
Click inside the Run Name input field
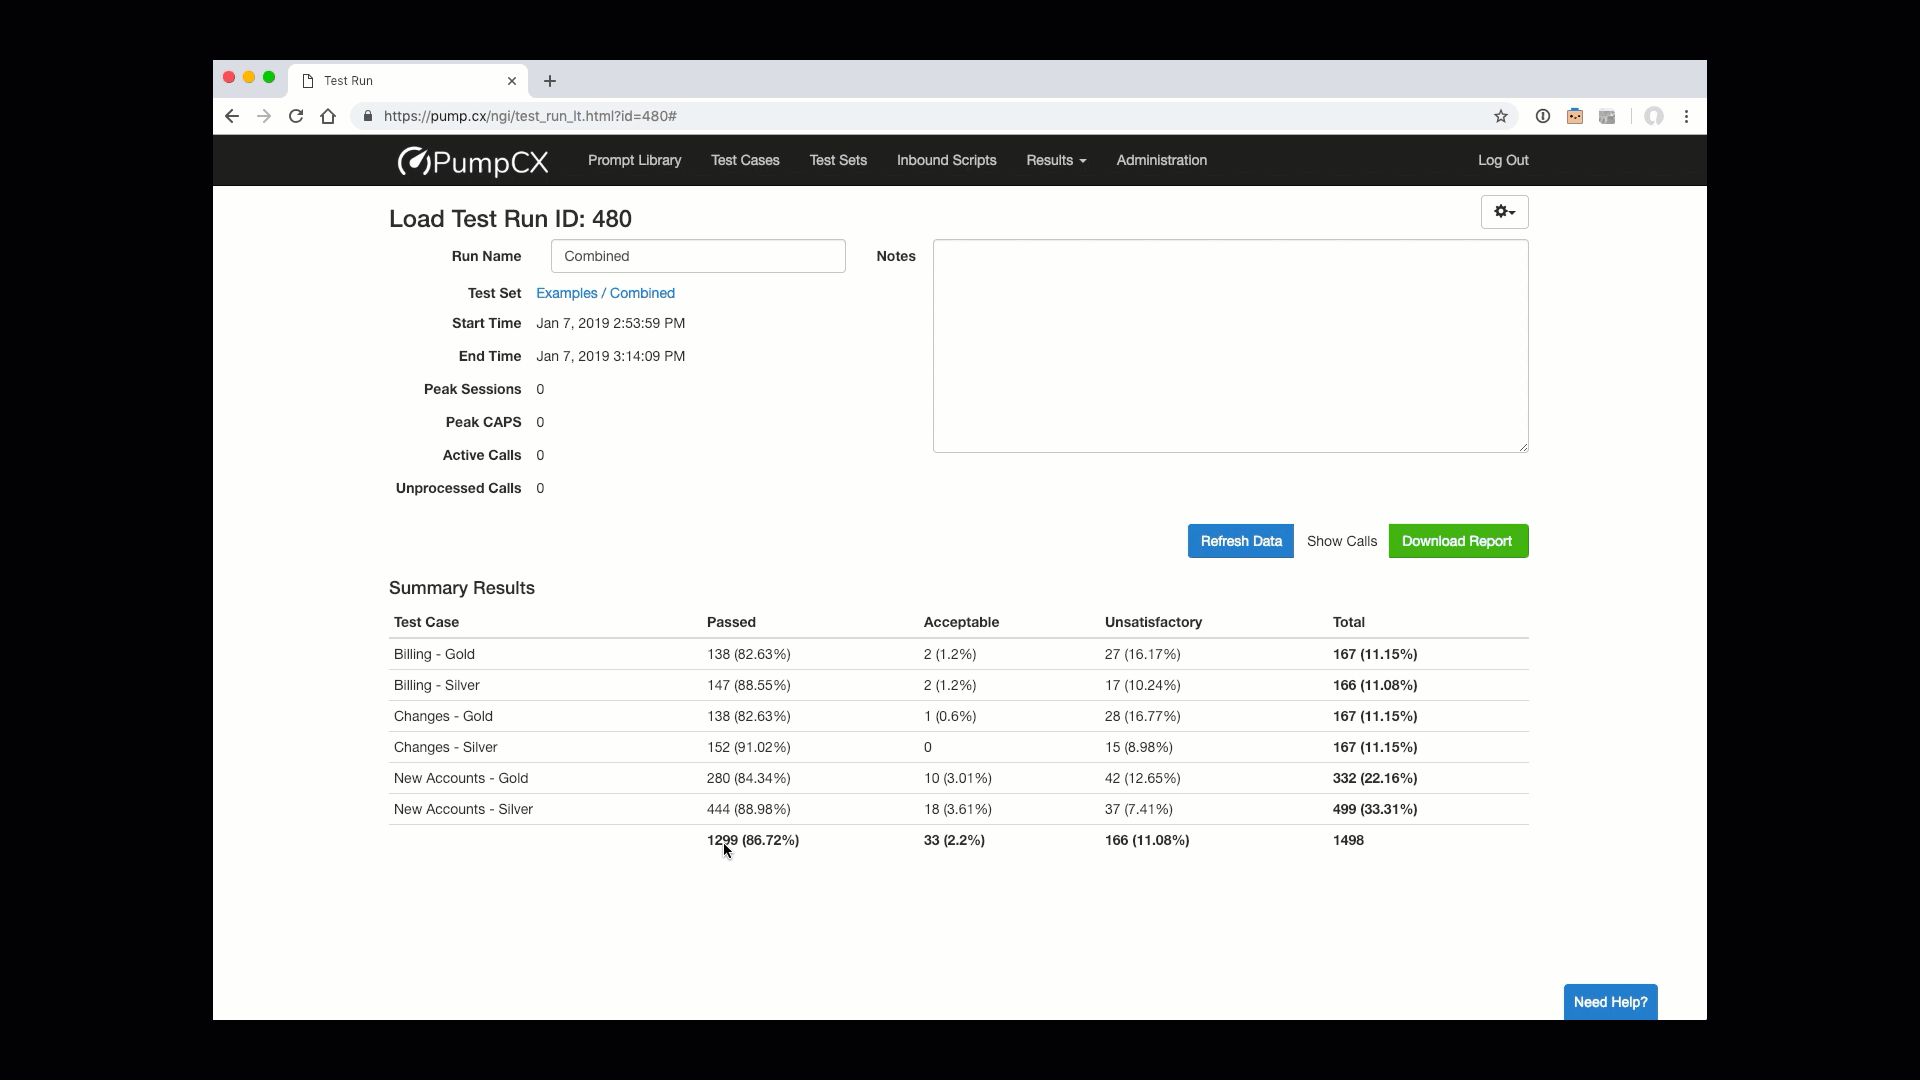pos(697,256)
